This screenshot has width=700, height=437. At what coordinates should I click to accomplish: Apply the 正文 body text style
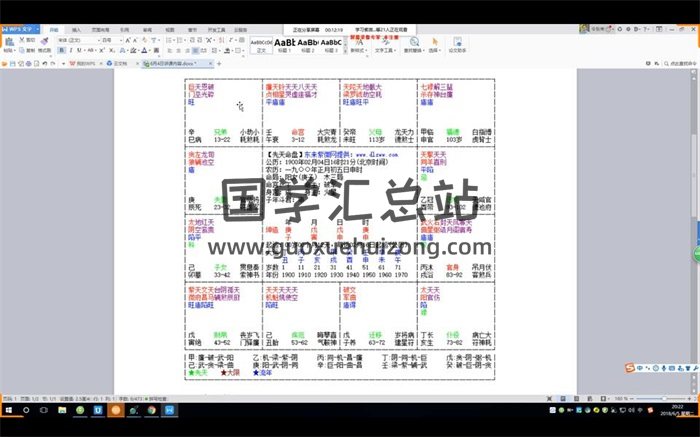(x=261, y=45)
